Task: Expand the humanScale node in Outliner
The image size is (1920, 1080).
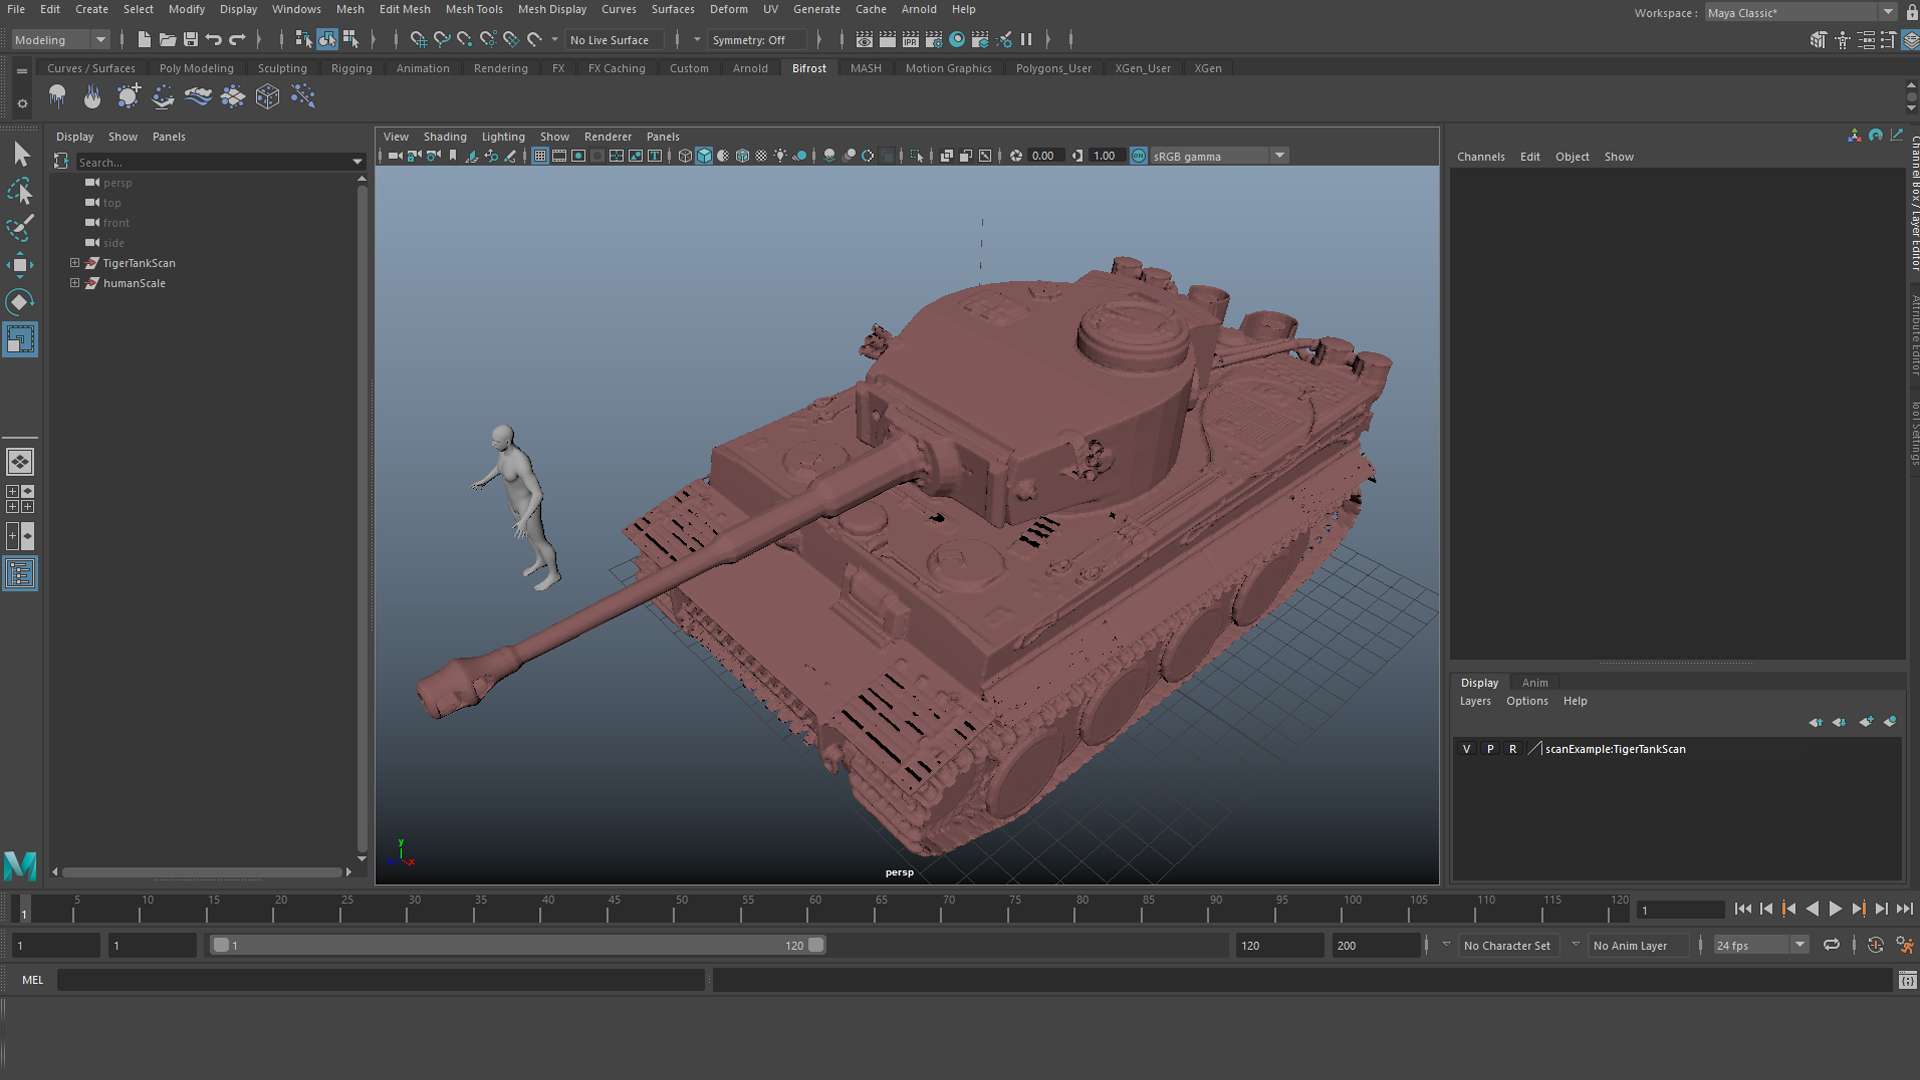Action: click(x=74, y=283)
